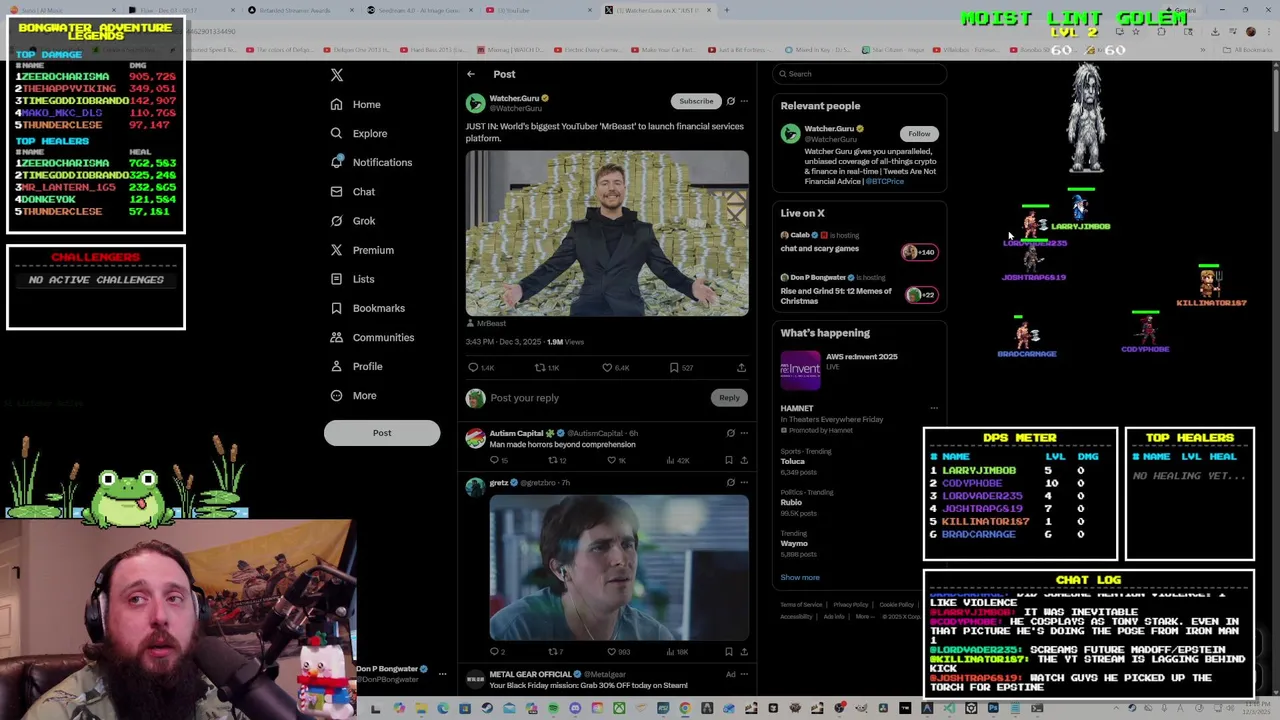
Task: Expand the footer More menu
Action: (865, 617)
